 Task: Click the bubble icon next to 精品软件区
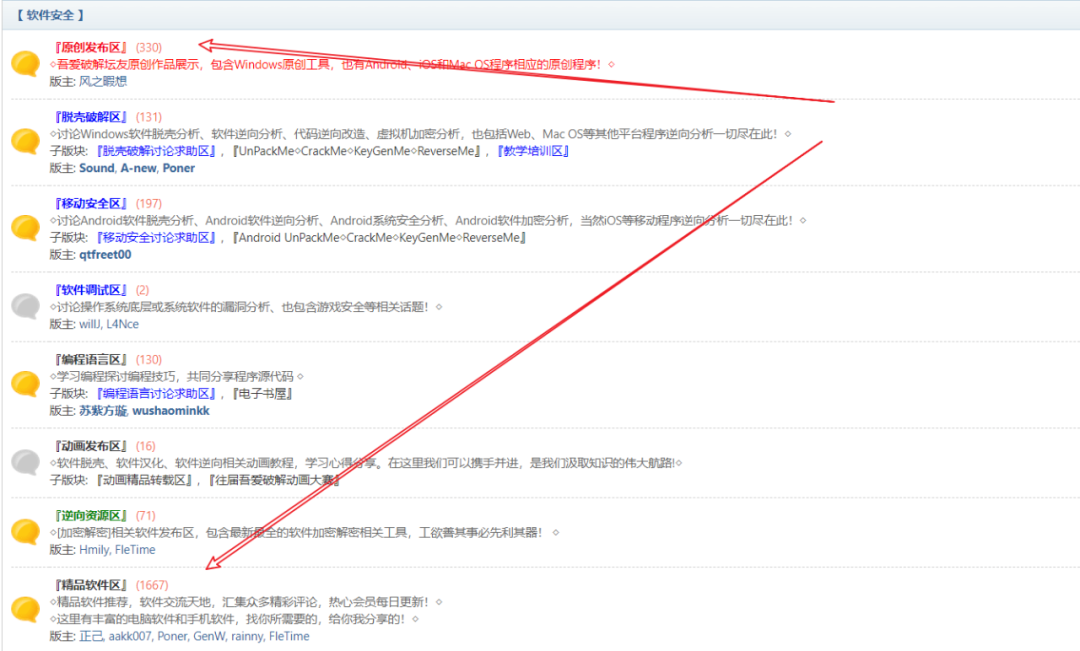(25, 609)
